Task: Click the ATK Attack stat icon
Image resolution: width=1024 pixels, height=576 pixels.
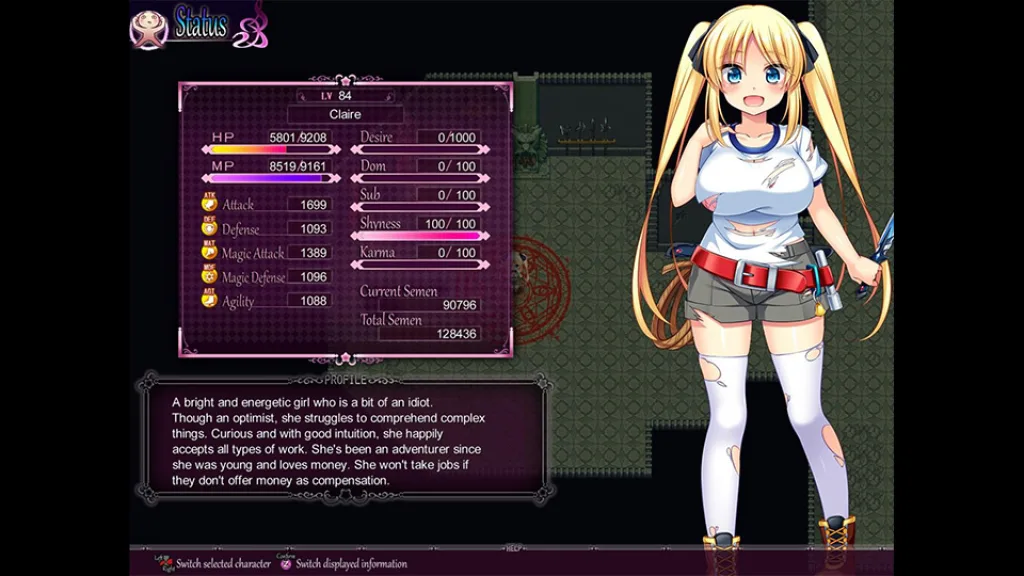Action: click(209, 202)
